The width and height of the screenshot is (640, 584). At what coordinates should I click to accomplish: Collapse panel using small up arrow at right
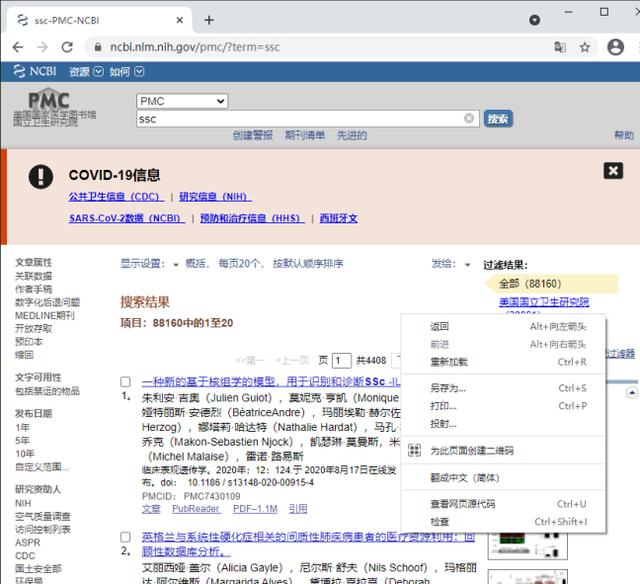(x=631, y=393)
